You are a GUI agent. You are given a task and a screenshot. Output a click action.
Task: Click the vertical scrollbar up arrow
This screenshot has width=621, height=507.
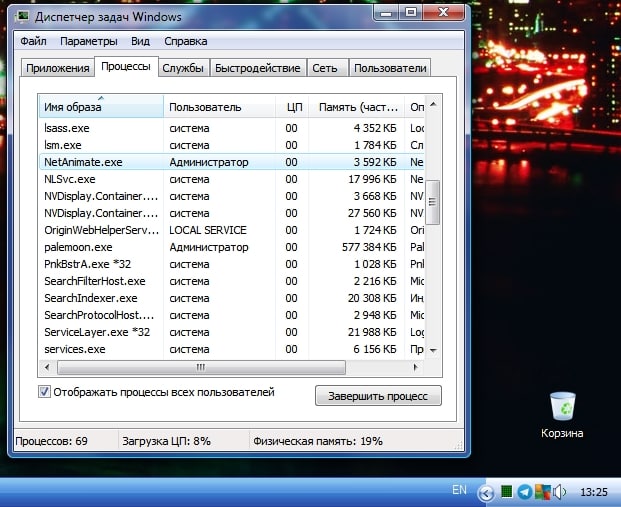(433, 105)
